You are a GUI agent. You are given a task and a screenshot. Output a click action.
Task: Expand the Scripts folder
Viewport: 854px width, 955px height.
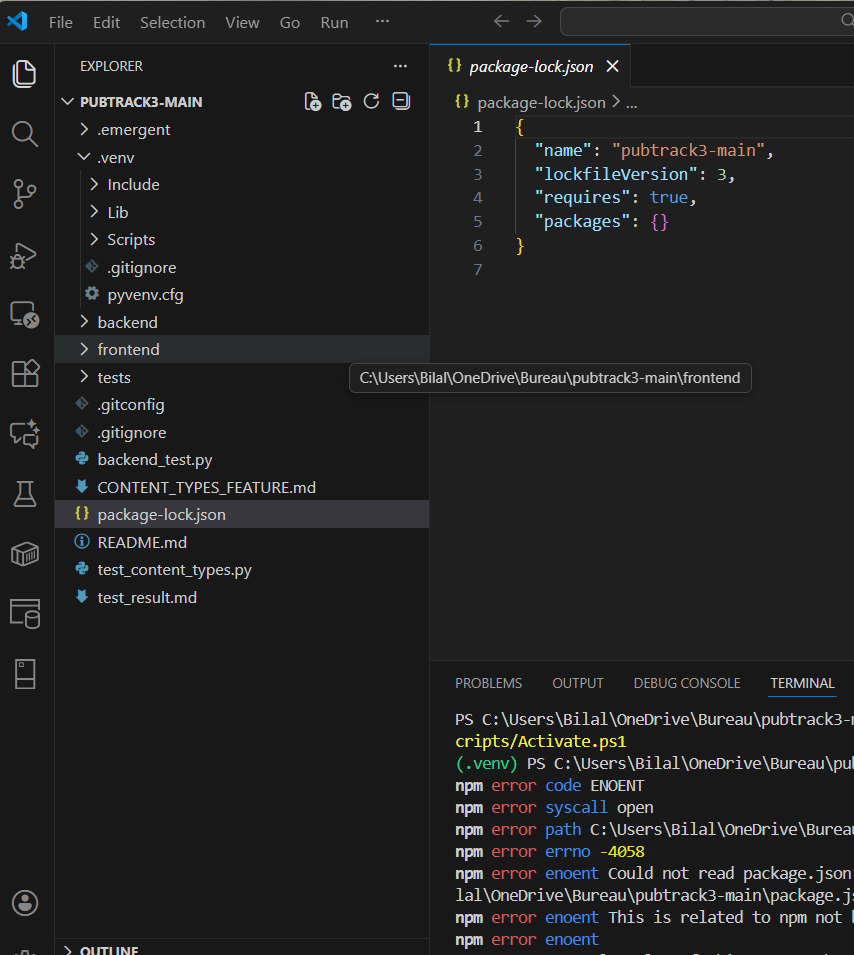click(x=131, y=240)
